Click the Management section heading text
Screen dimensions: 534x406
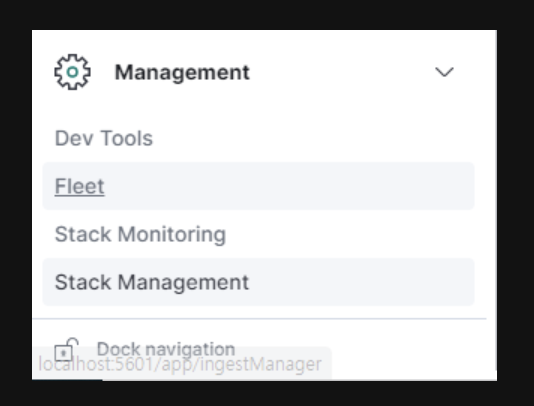click(x=182, y=72)
